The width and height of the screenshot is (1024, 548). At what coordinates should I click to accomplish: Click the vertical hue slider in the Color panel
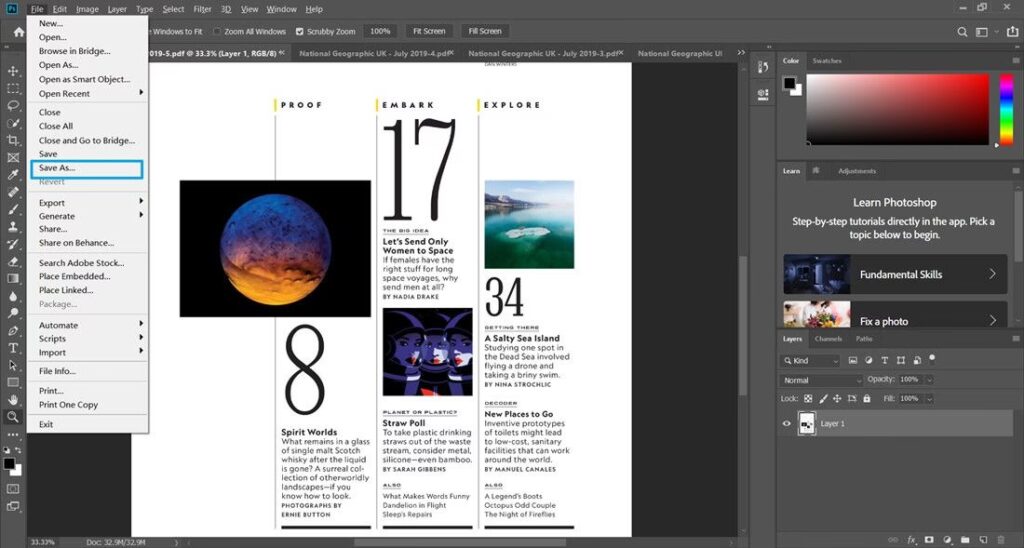[1006, 110]
